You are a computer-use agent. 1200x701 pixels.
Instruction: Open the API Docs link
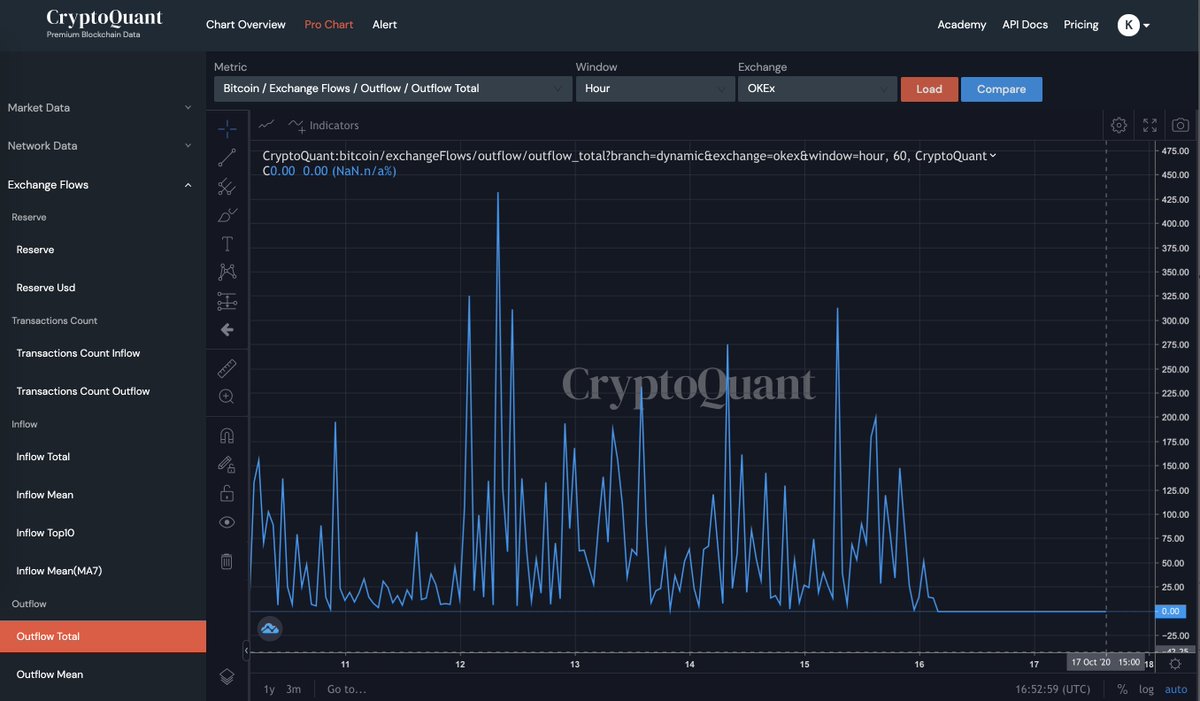[x=1025, y=25]
